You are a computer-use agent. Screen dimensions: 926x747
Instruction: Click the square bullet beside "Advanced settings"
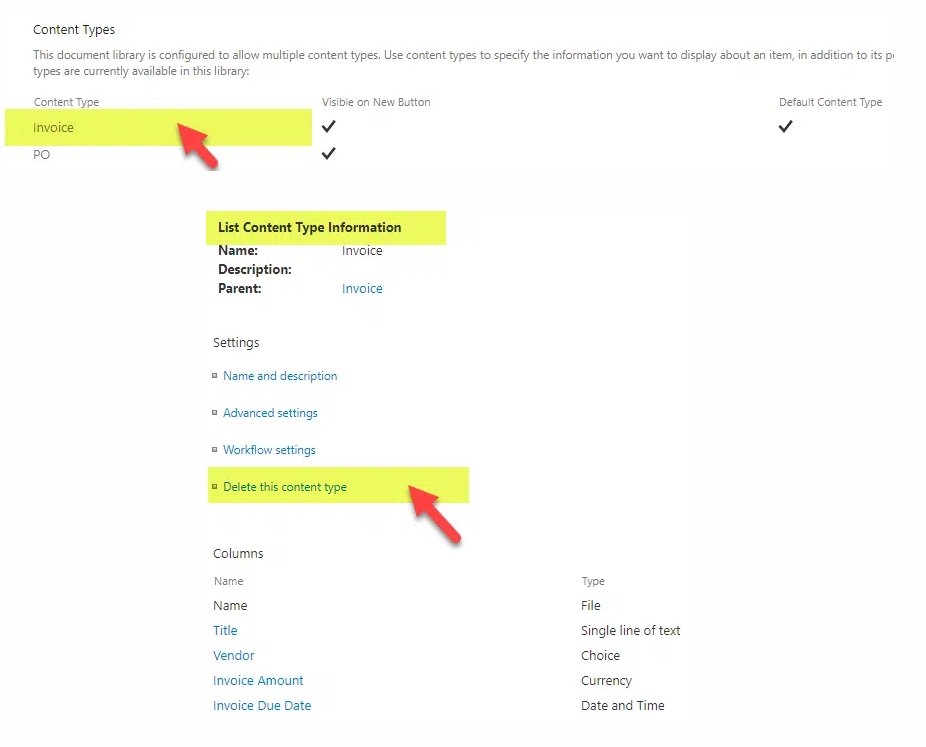click(x=215, y=412)
